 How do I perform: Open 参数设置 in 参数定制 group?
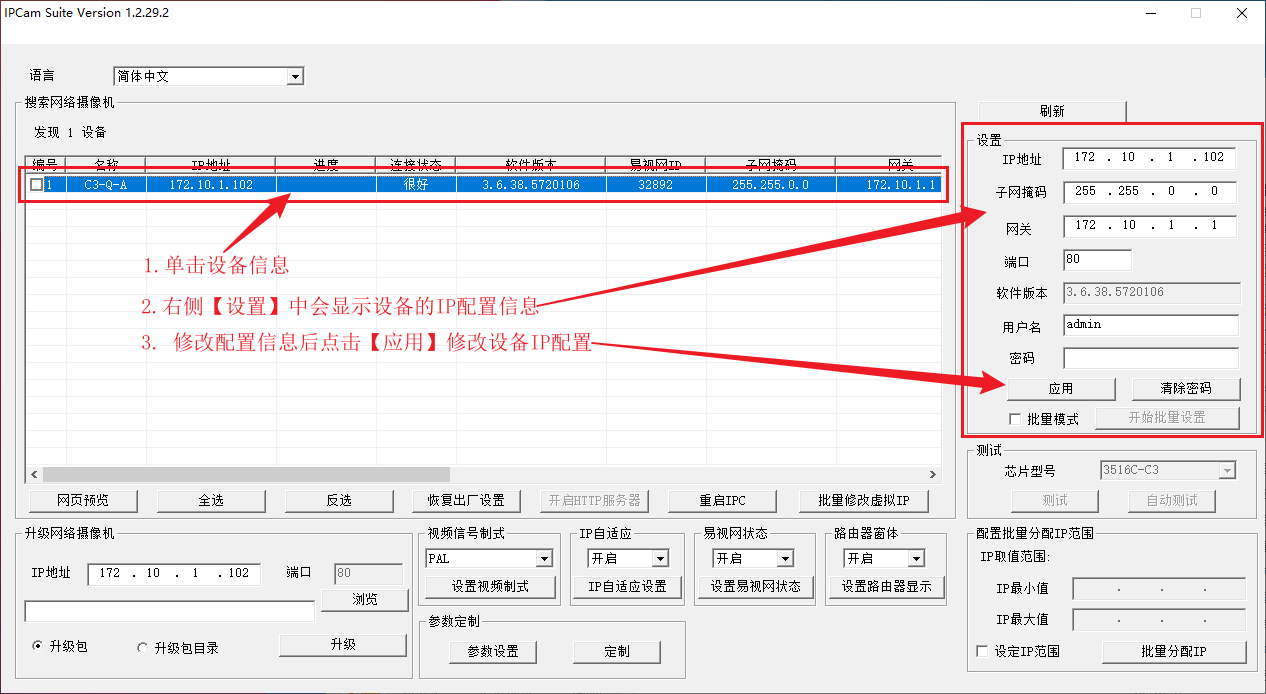click(x=493, y=651)
